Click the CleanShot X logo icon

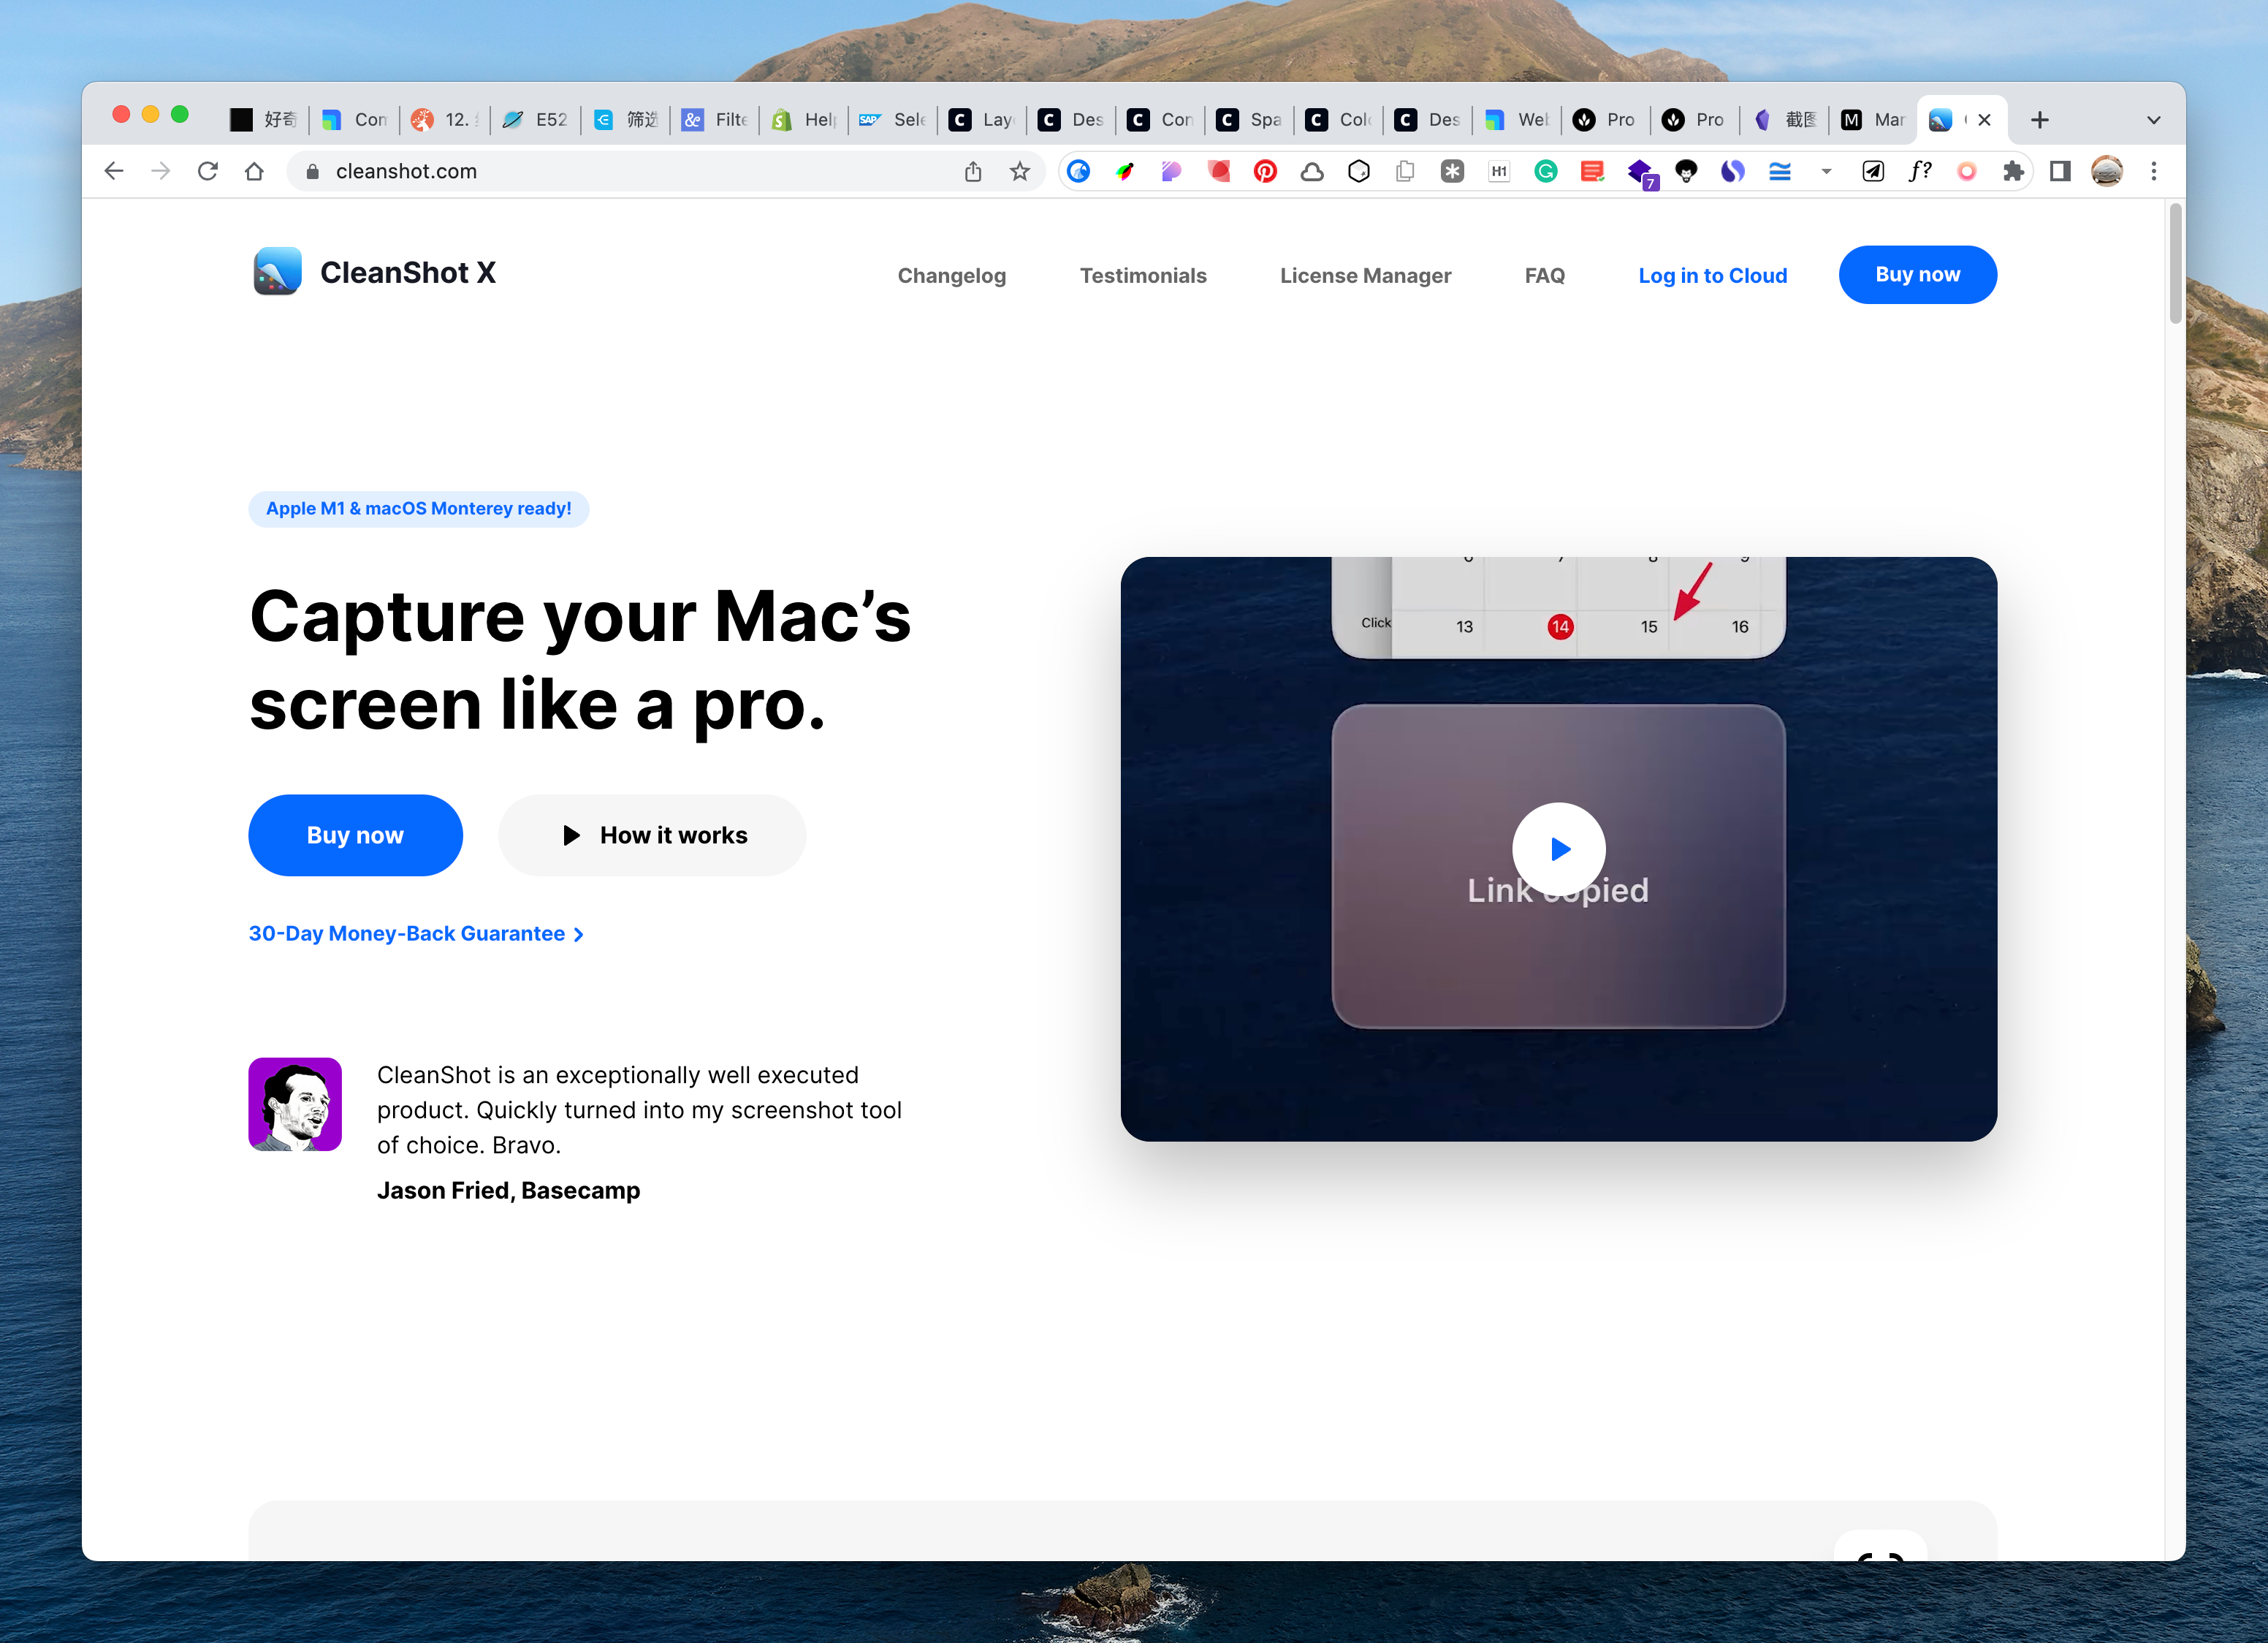[277, 272]
